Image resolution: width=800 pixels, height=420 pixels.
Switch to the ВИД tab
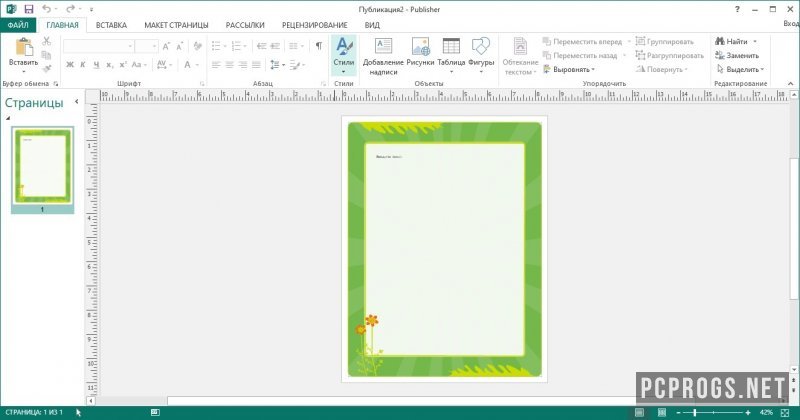coord(372,25)
